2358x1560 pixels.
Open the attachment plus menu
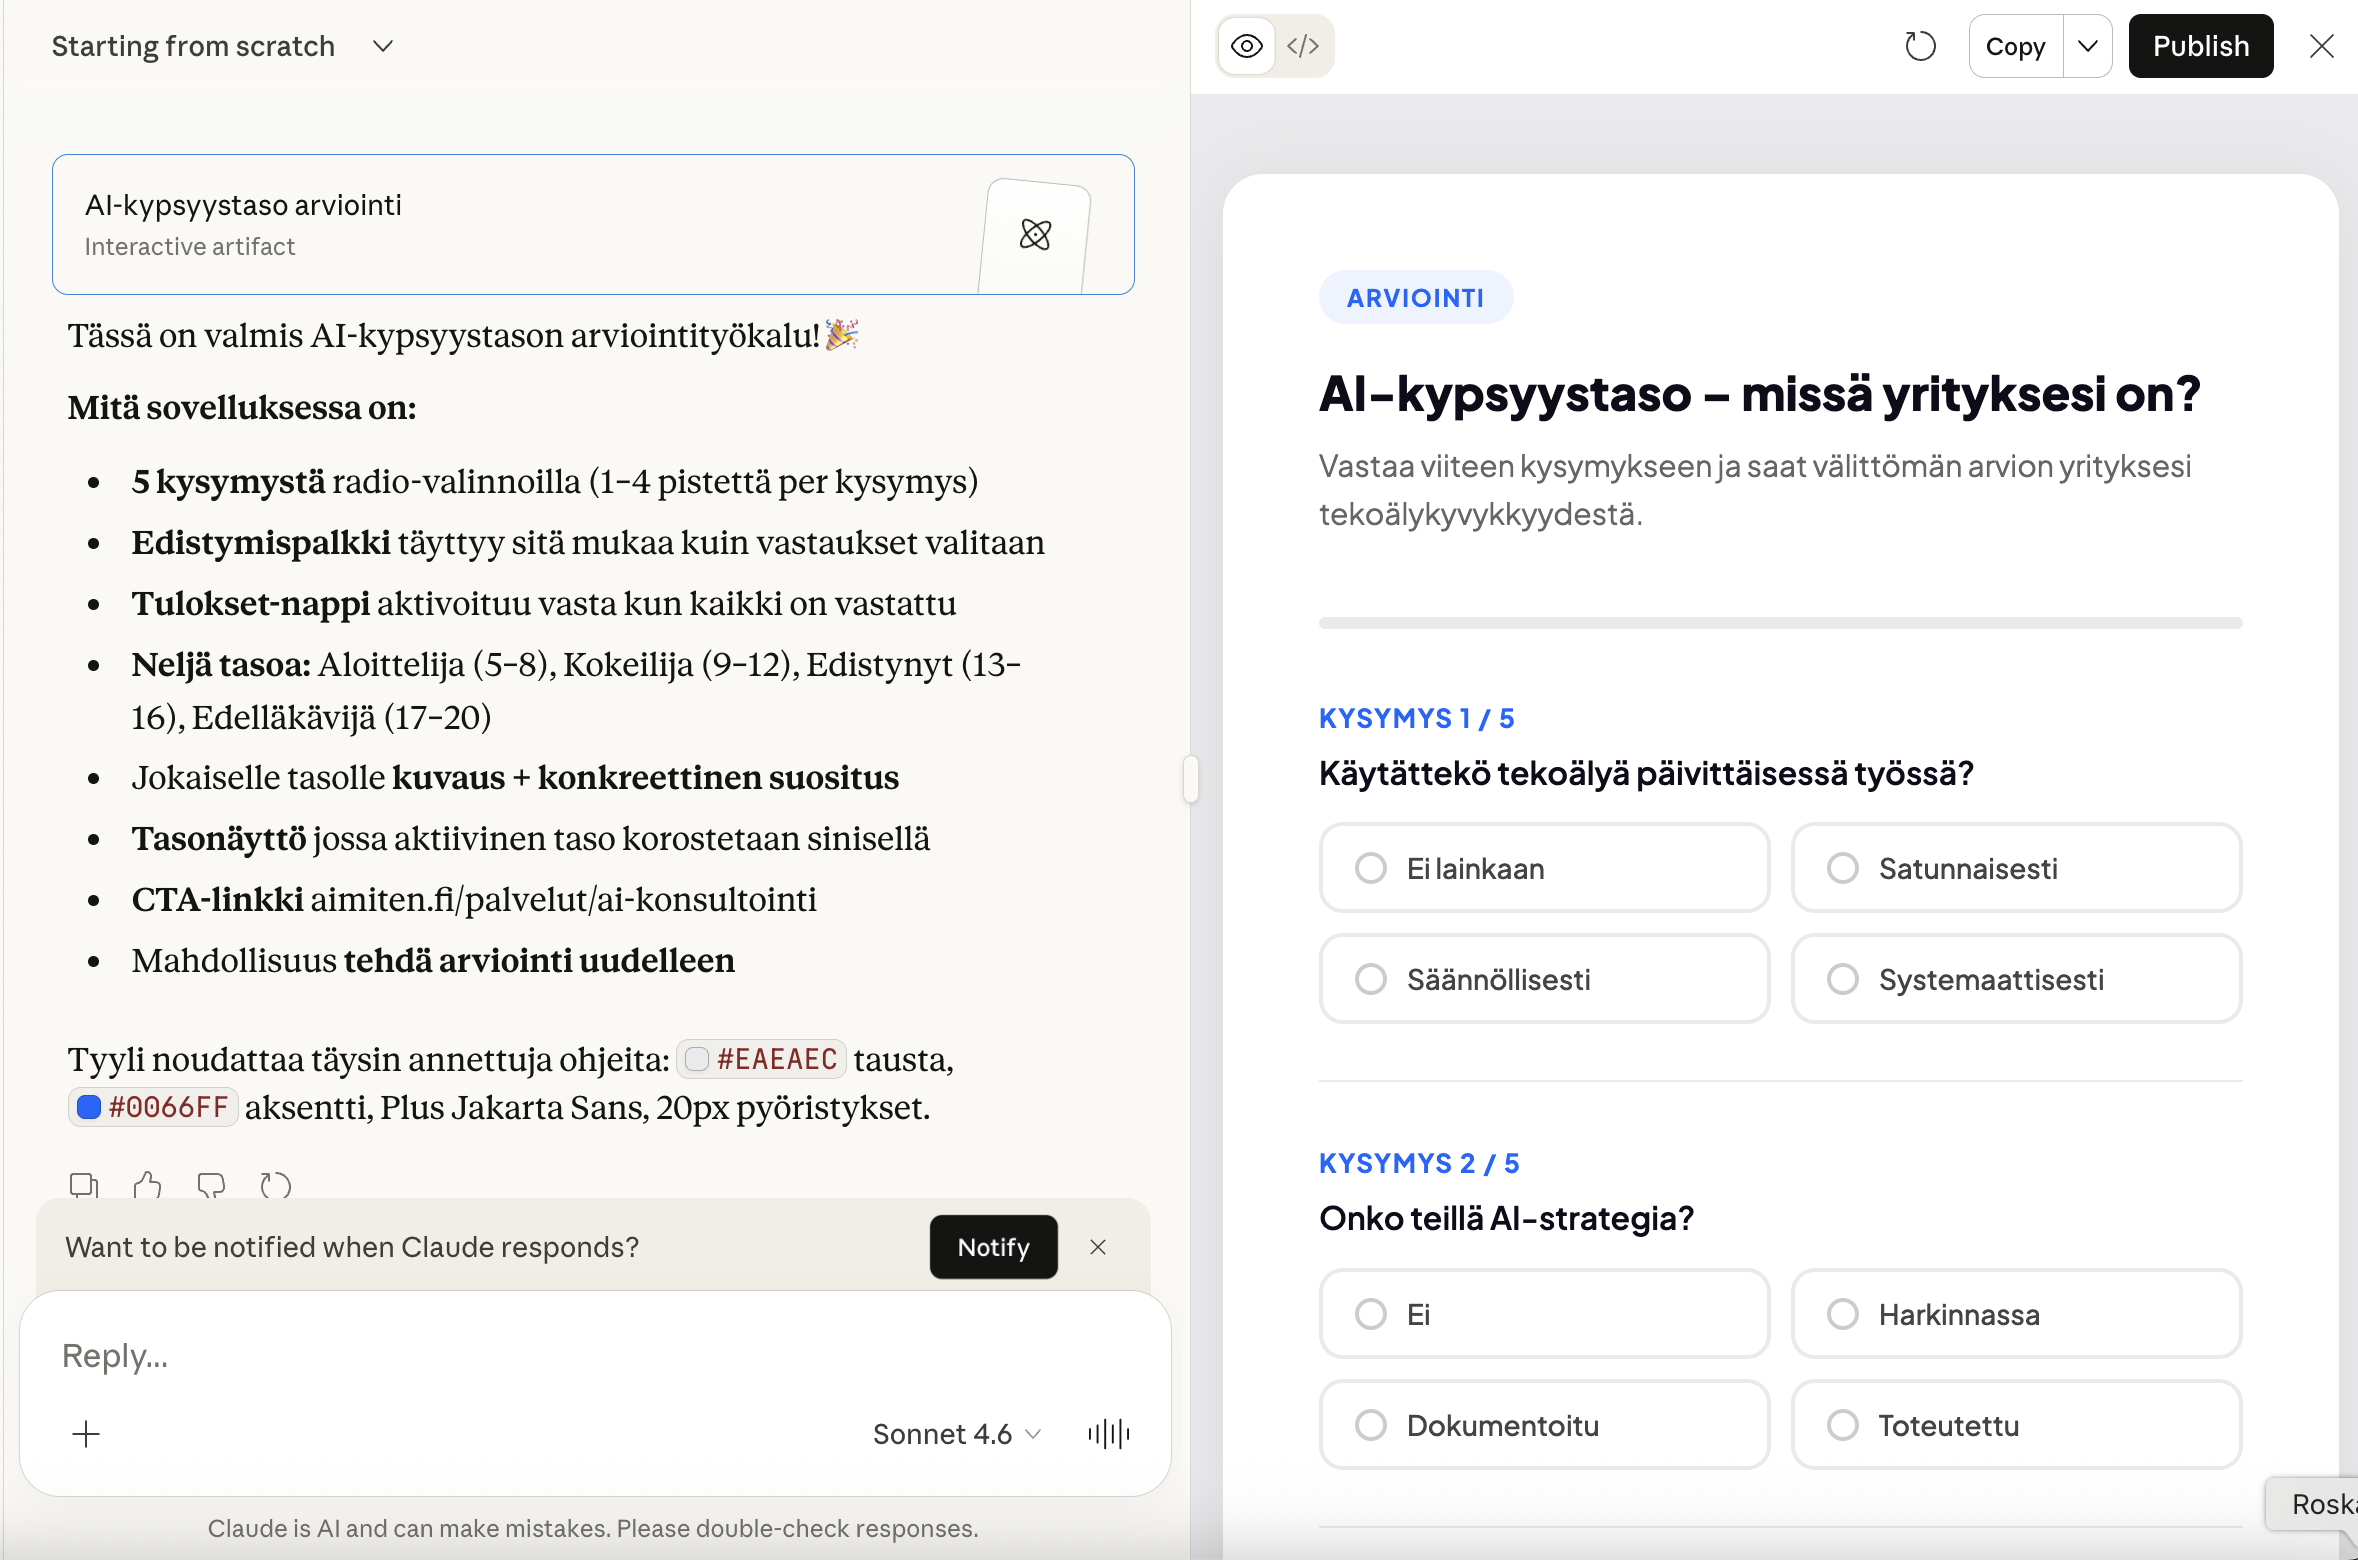pyautogui.click(x=86, y=1433)
